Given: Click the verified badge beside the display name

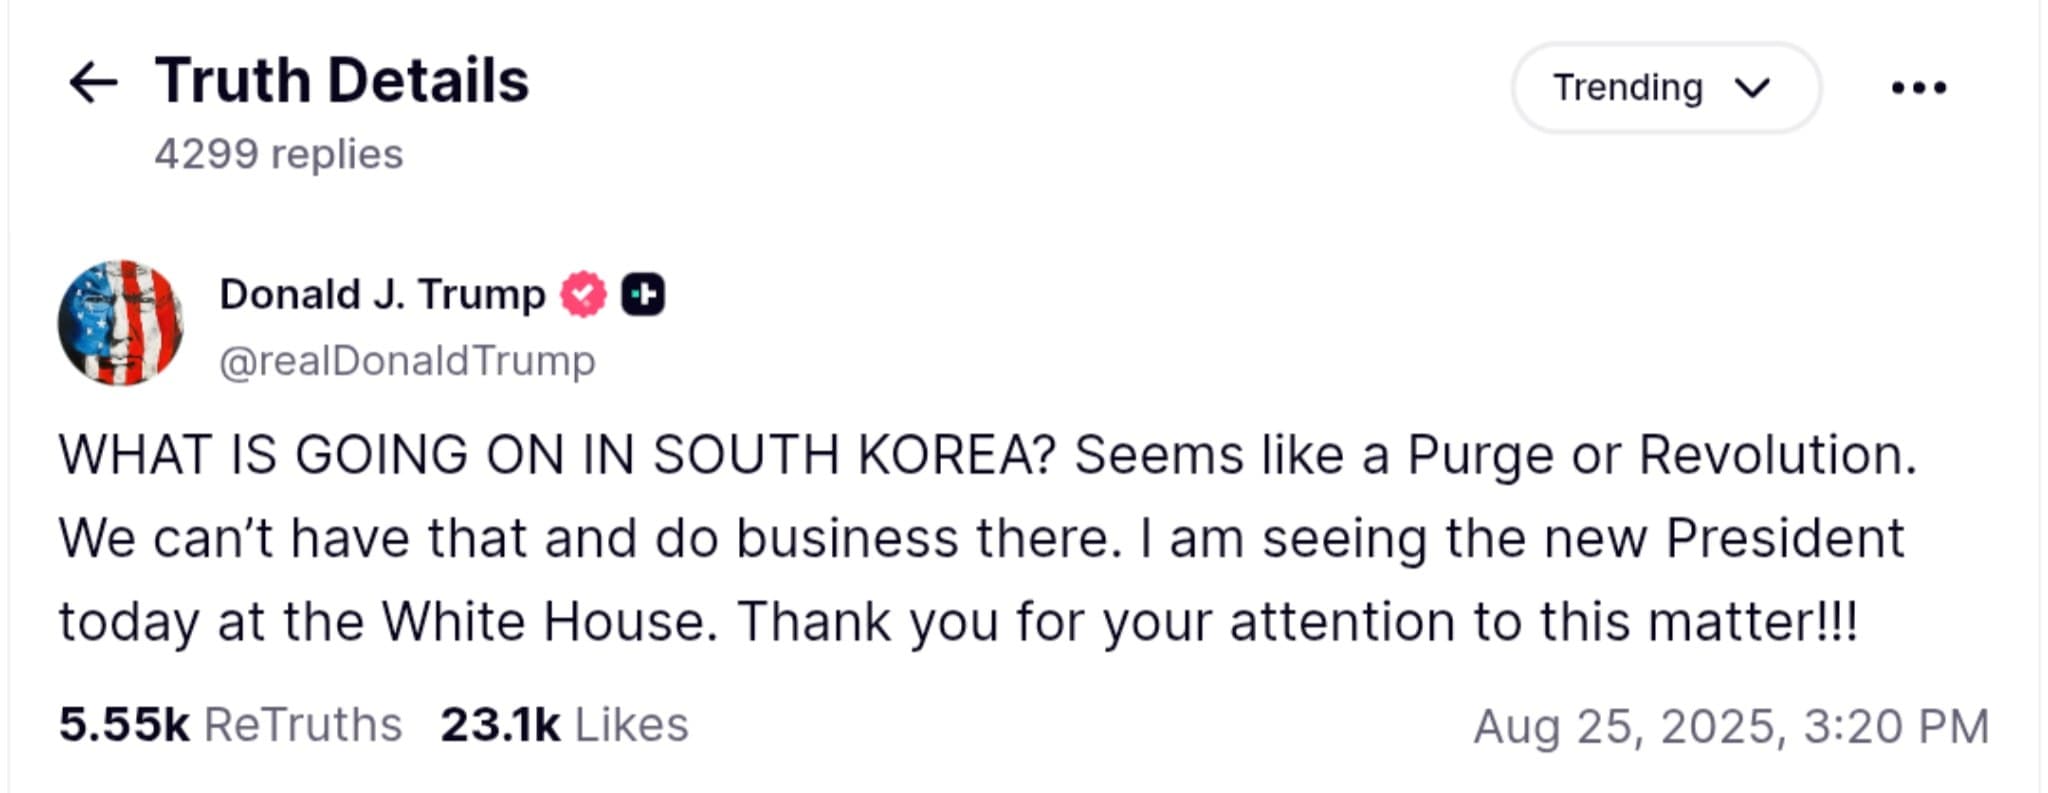Looking at the screenshot, I should (x=581, y=294).
